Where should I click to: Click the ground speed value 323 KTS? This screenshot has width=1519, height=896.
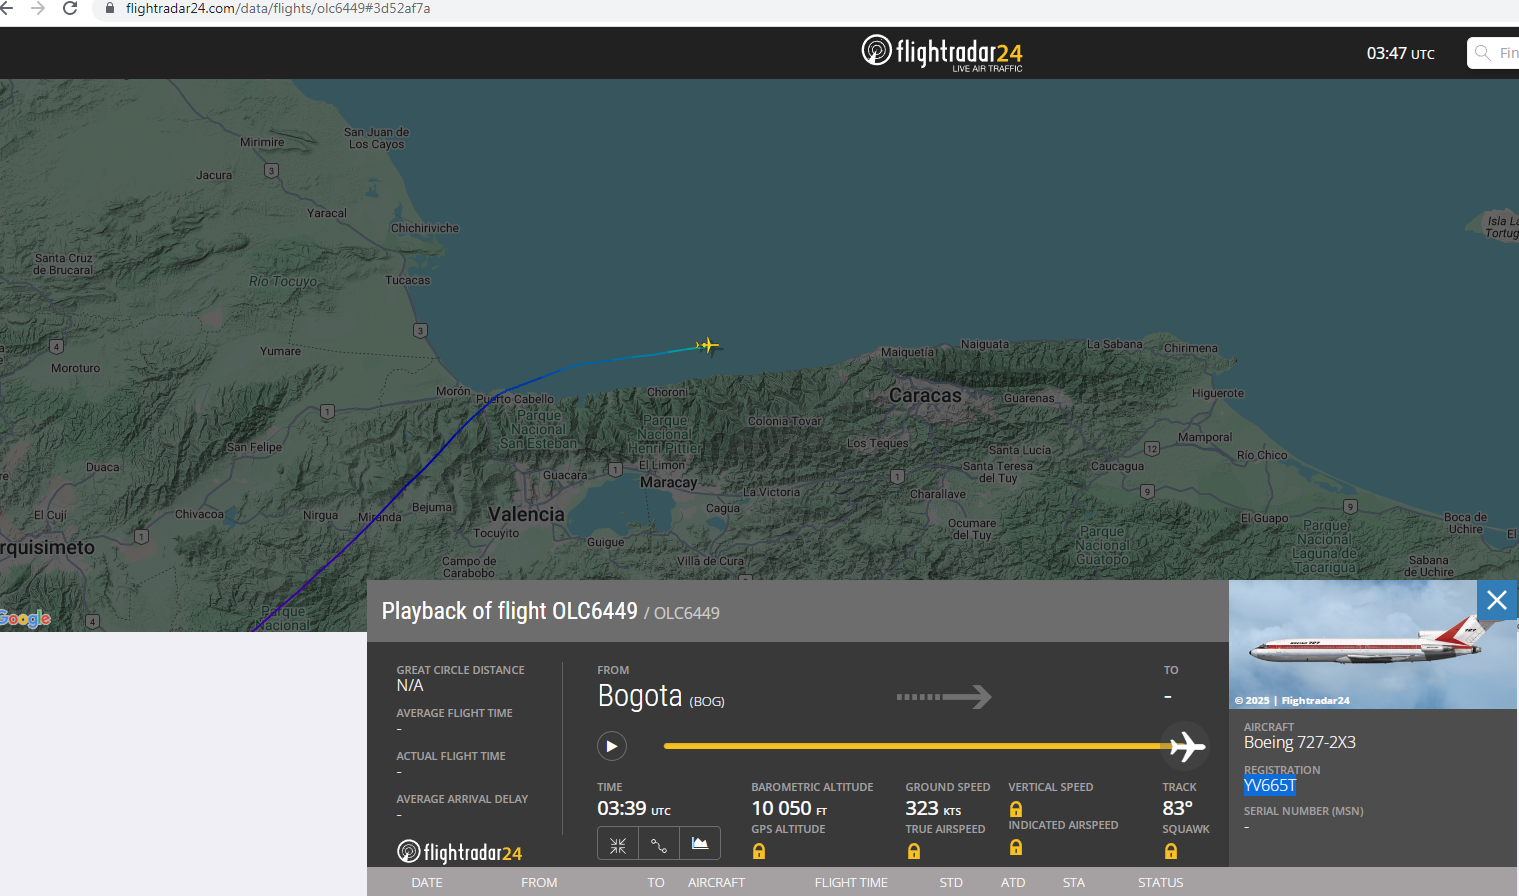click(x=933, y=808)
